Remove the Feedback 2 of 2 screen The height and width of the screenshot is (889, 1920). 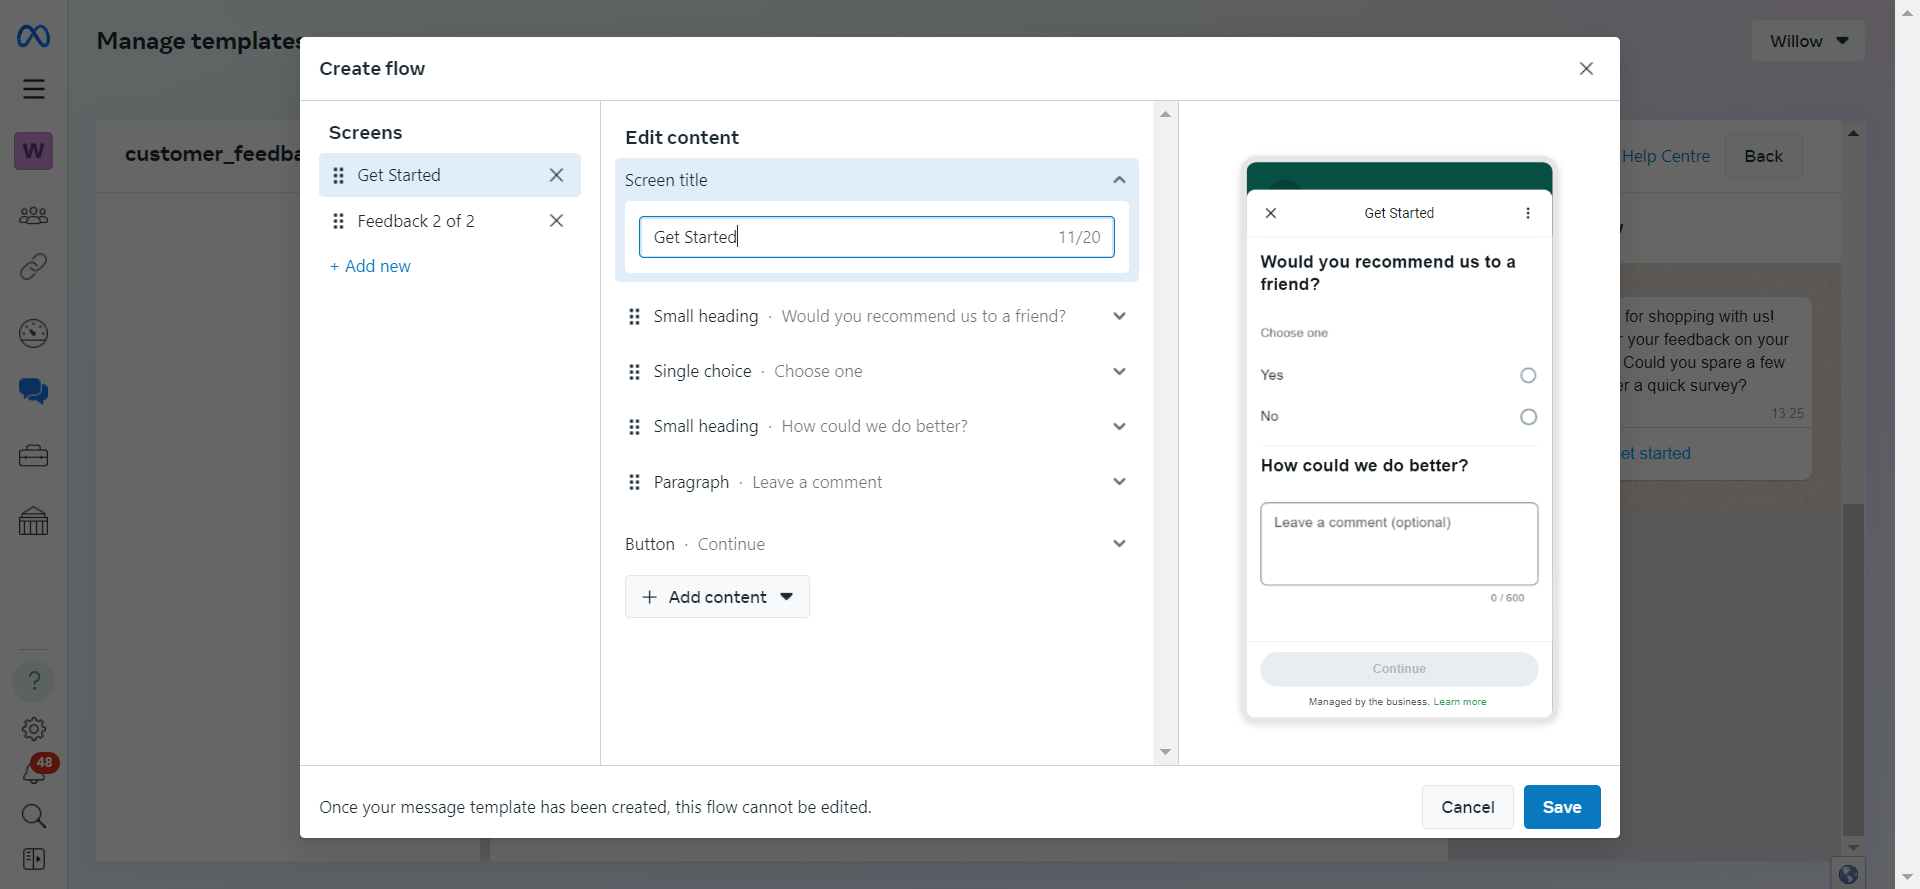click(x=557, y=221)
